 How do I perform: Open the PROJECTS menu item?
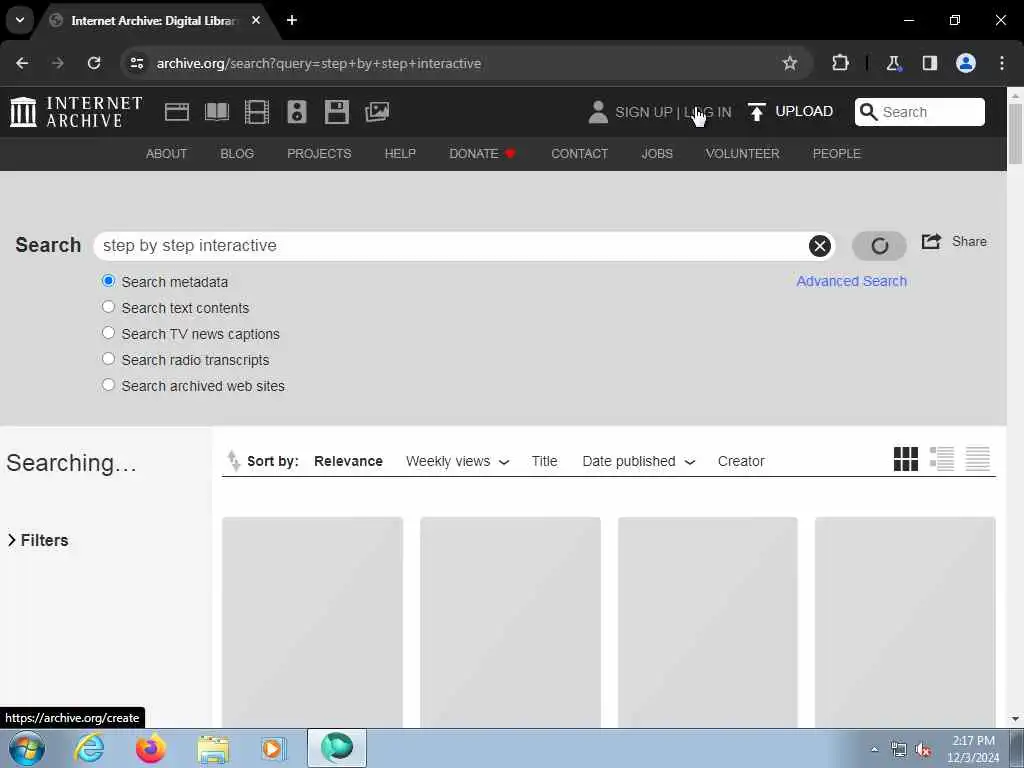319,153
